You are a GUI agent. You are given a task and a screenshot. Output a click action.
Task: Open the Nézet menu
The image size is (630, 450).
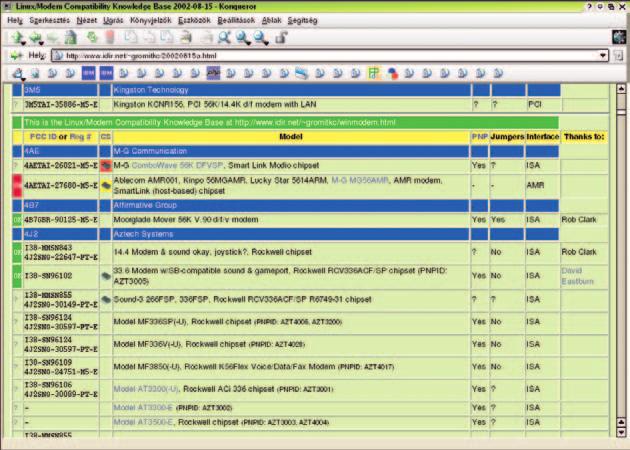[x=86, y=20]
